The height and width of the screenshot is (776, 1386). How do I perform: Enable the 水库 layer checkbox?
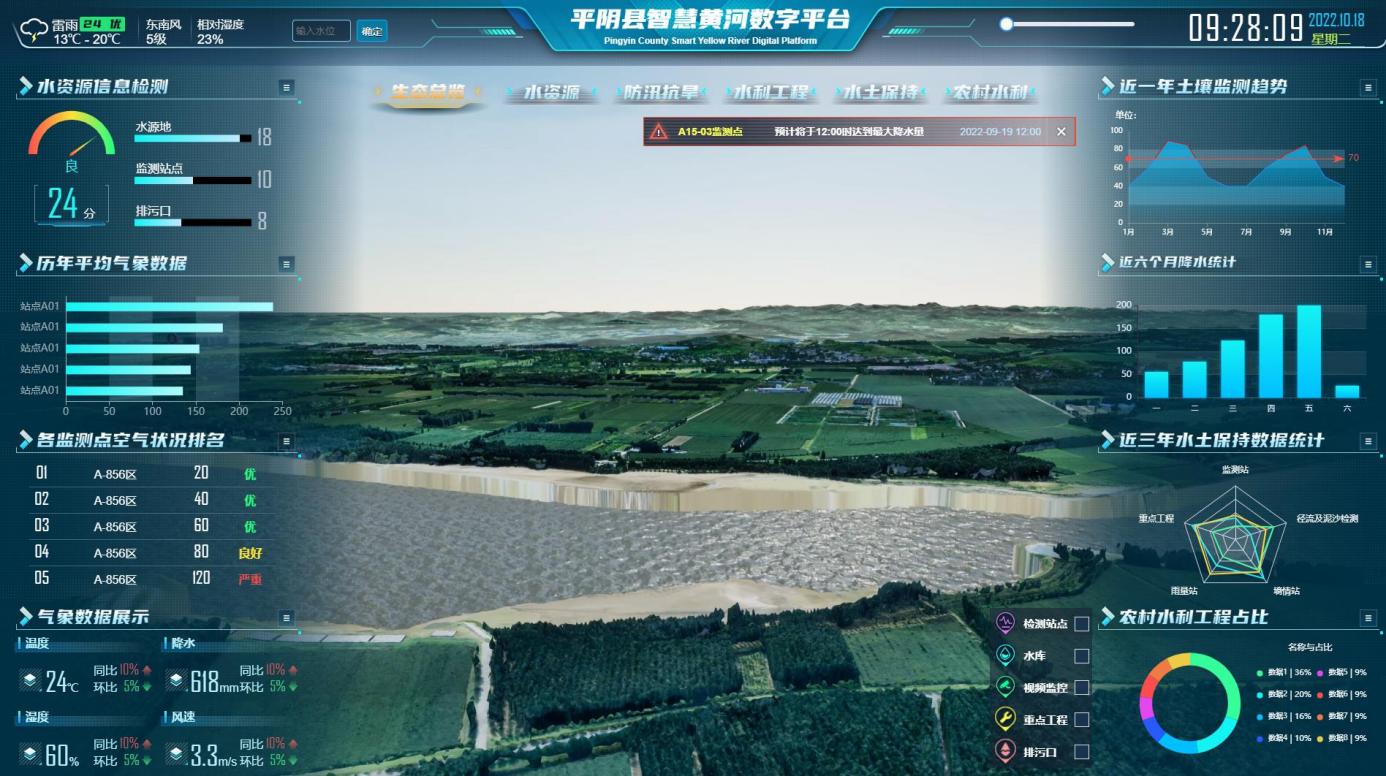point(1081,656)
